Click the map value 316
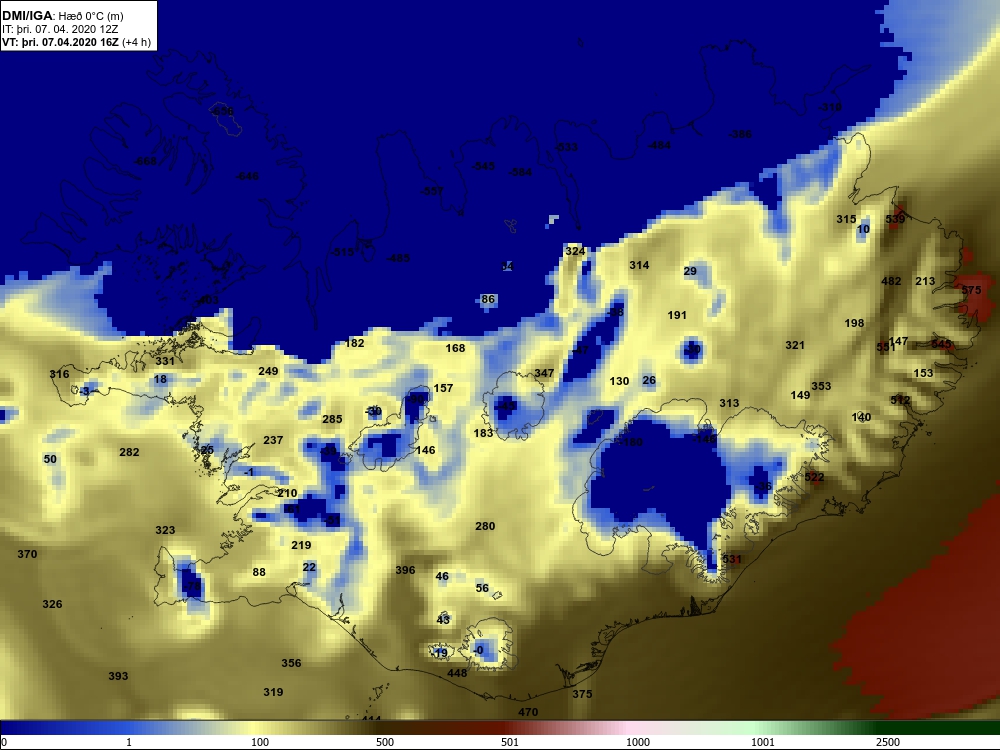 pyautogui.click(x=59, y=374)
